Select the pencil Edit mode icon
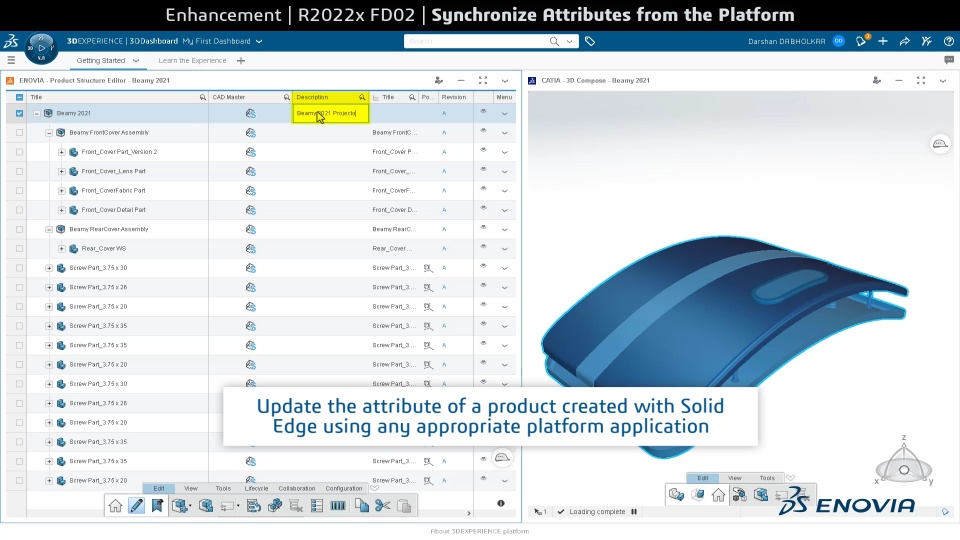The width and height of the screenshot is (960, 540). tap(137, 506)
